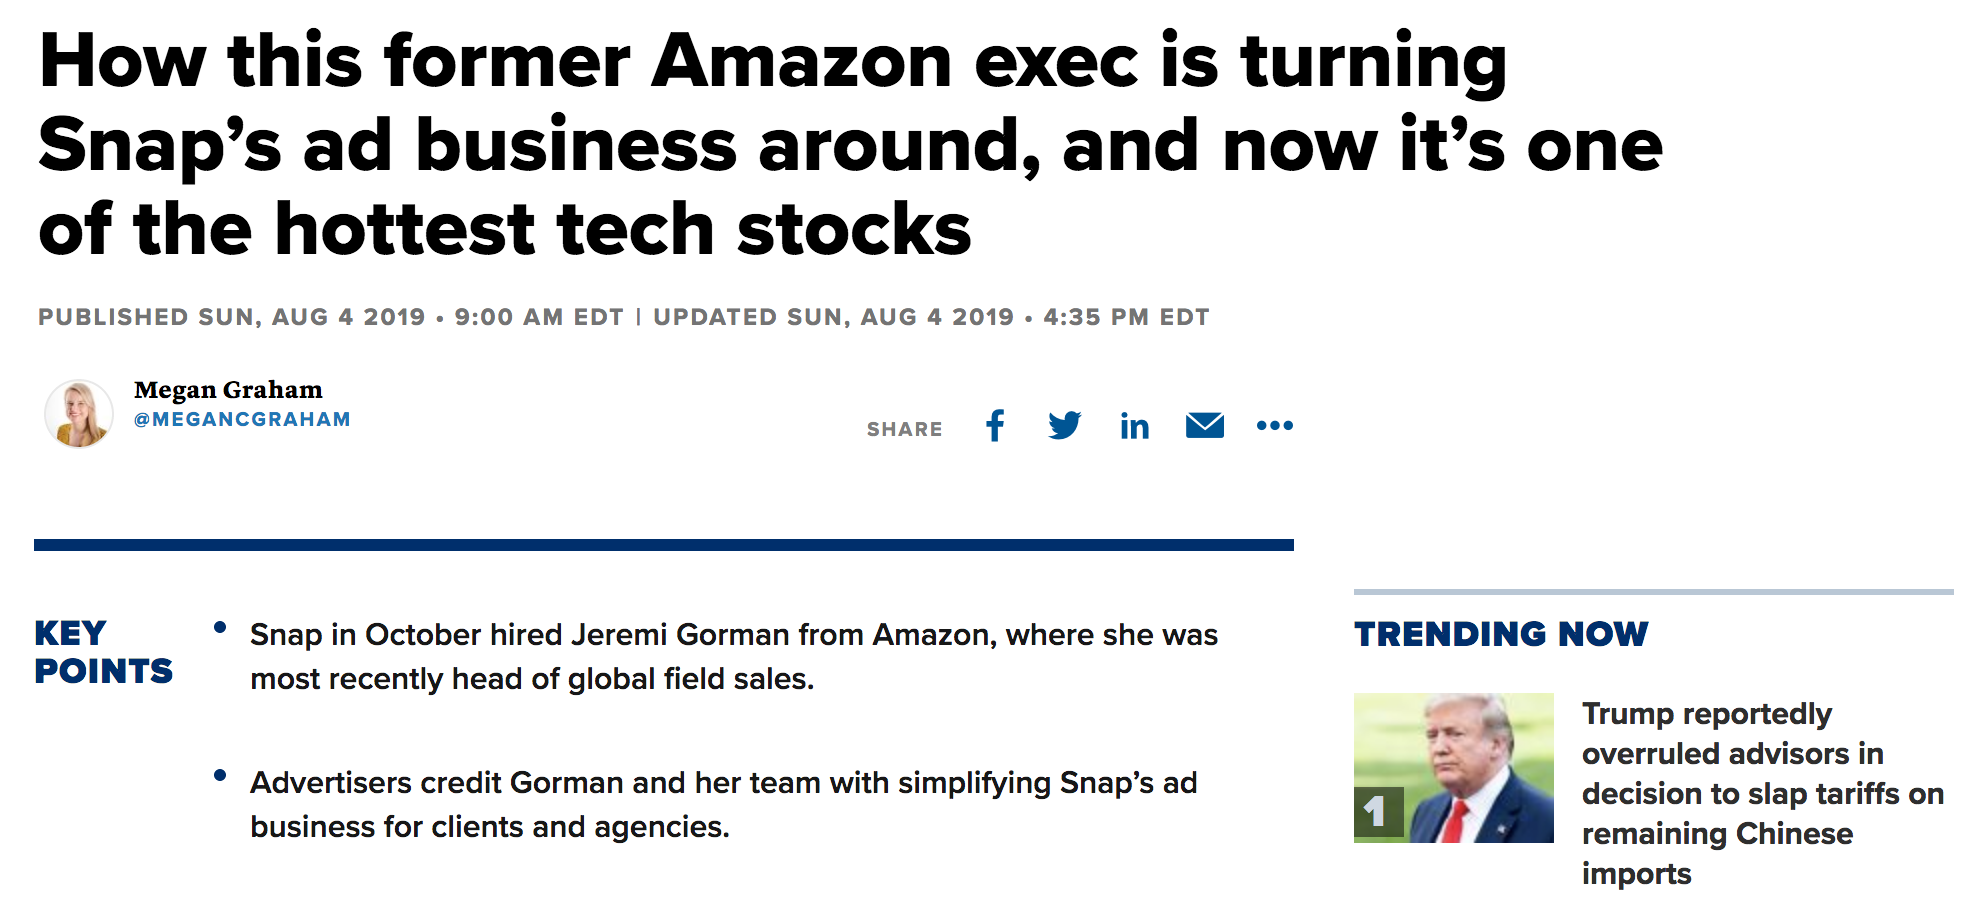Share the article via email icon
Viewport: 1986px width, 906px height.
(1204, 426)
